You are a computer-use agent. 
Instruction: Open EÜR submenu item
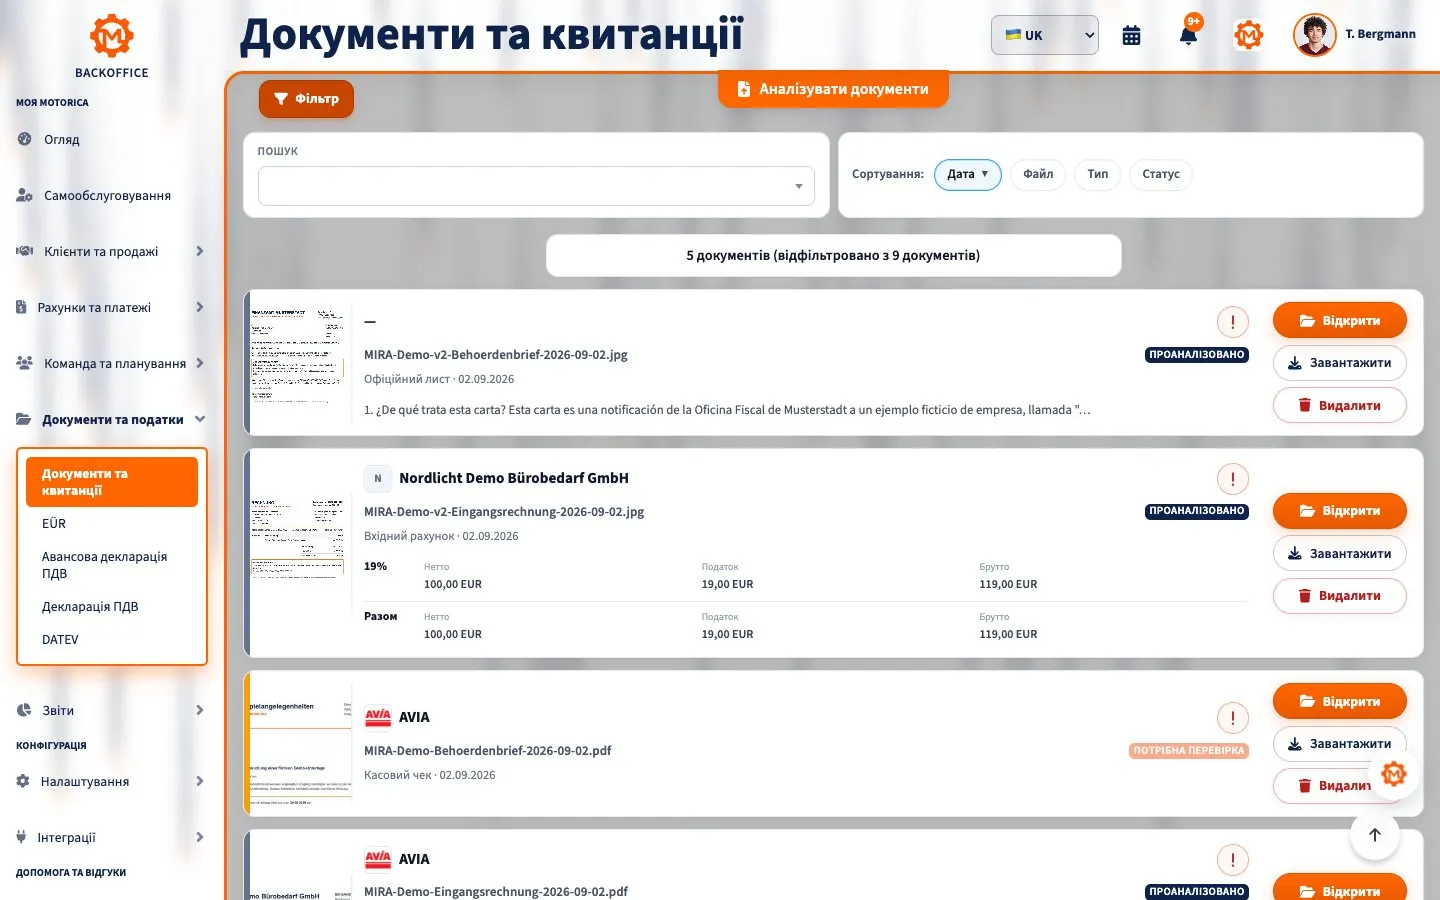112,523
